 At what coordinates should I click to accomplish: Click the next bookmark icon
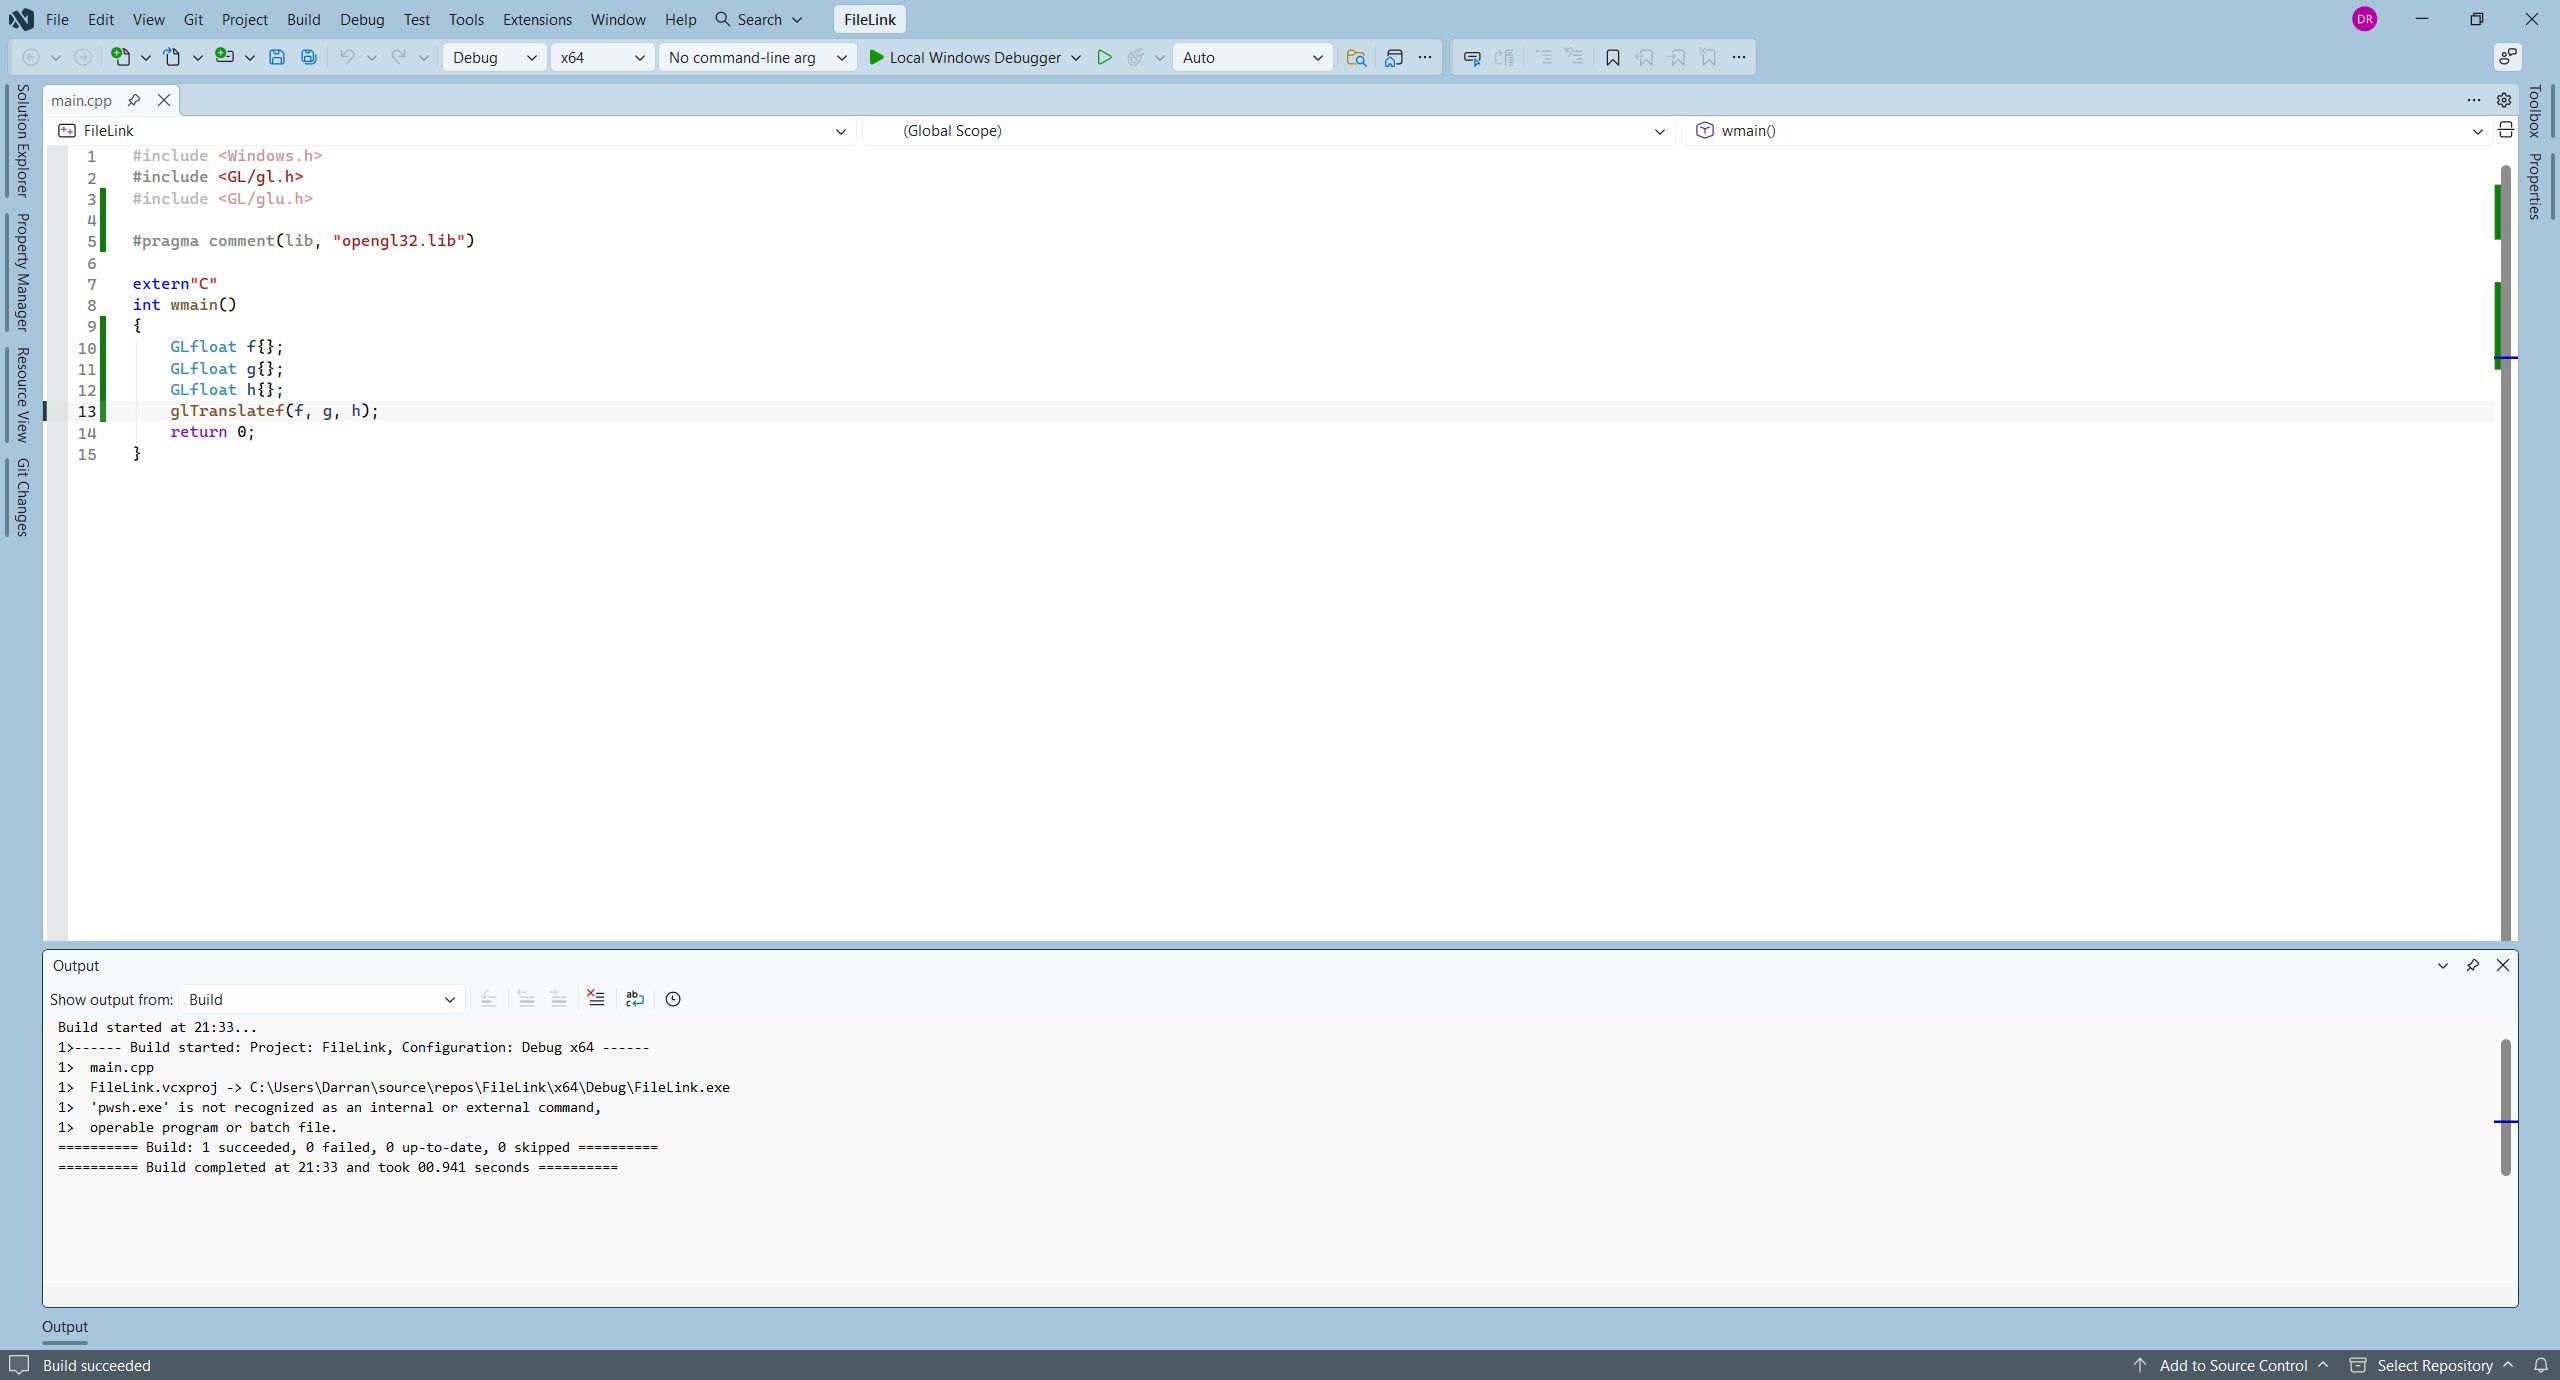(1677, 57)
